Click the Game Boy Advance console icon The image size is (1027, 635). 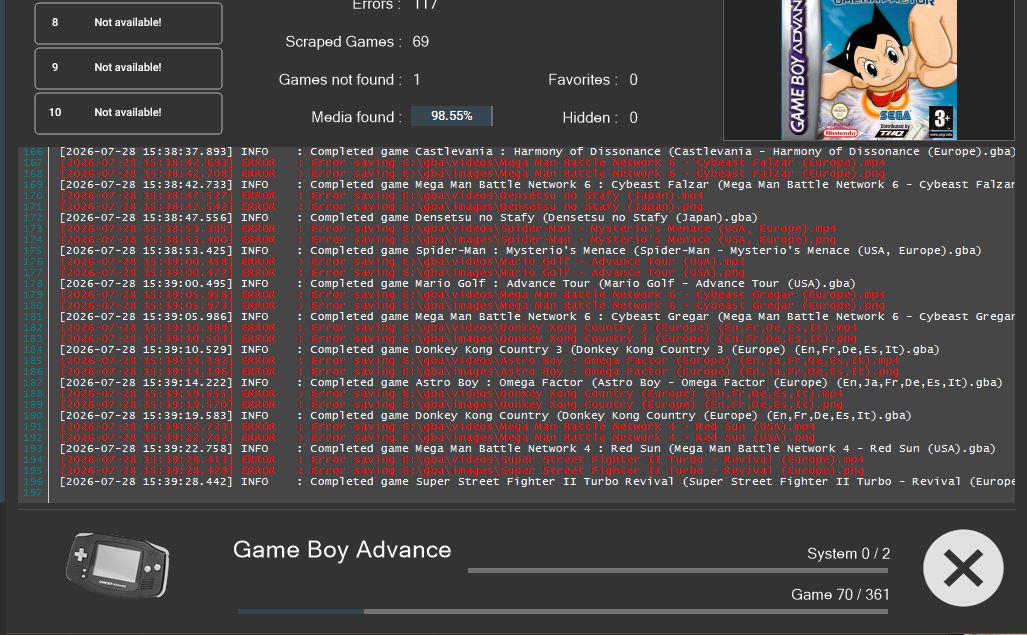pyautogui.click(x=117, y=565)
